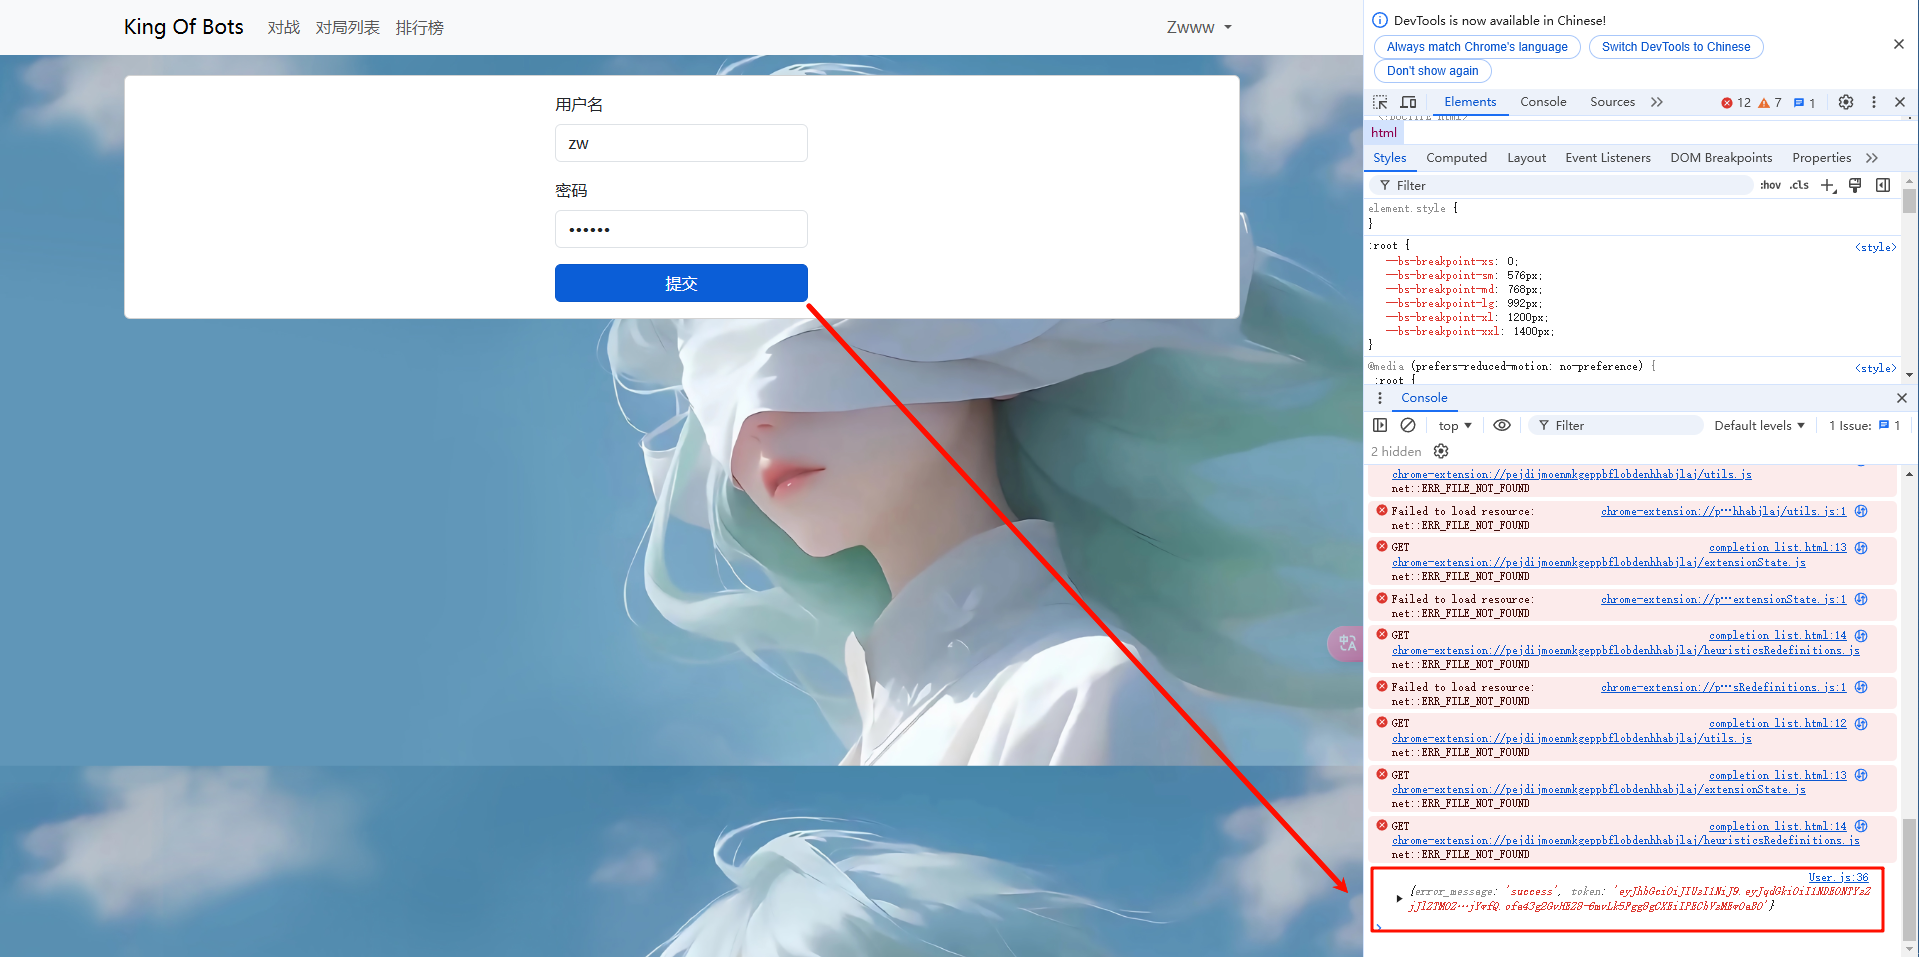Focus the console Filter box

click(x=1616, y=426)
